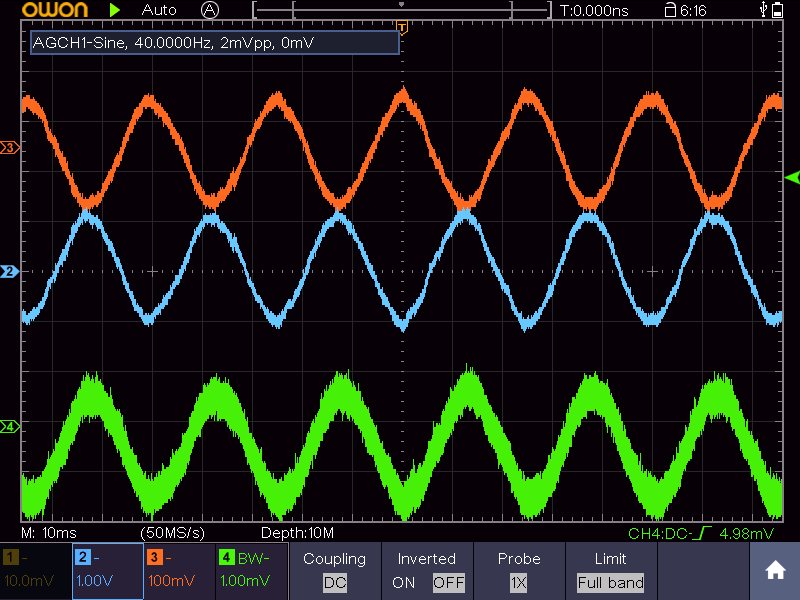Viewport: 800px width, 600px height.
Task: Select DC coupling value
Action: (335, 583)
